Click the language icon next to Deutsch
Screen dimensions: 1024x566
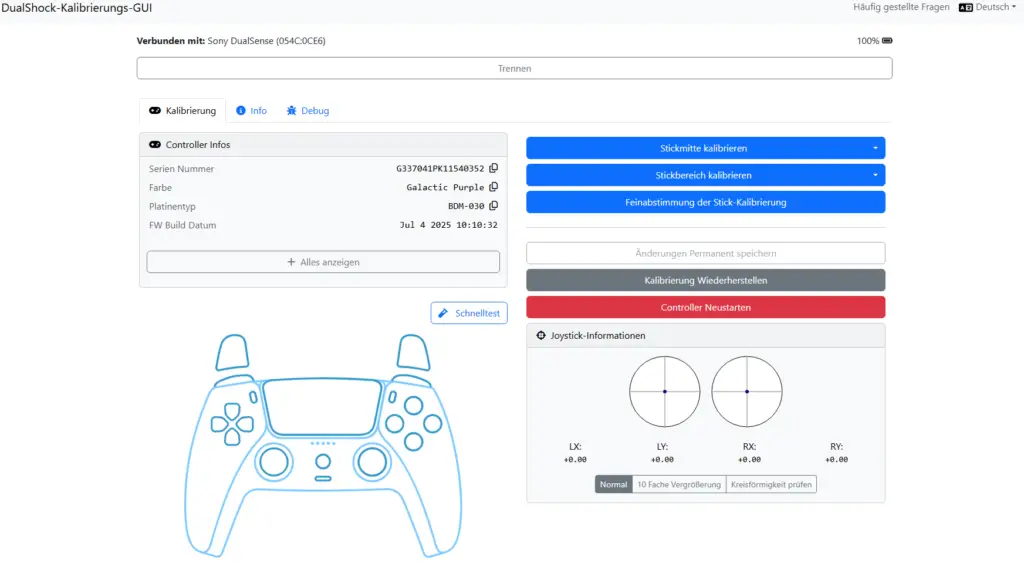[965, 7]
